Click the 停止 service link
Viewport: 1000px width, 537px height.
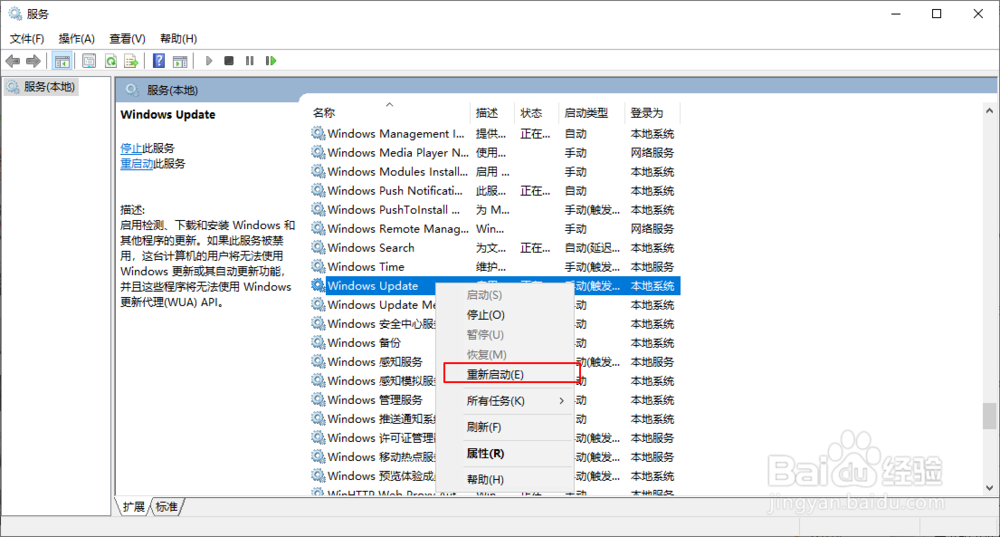pos(131,148)
